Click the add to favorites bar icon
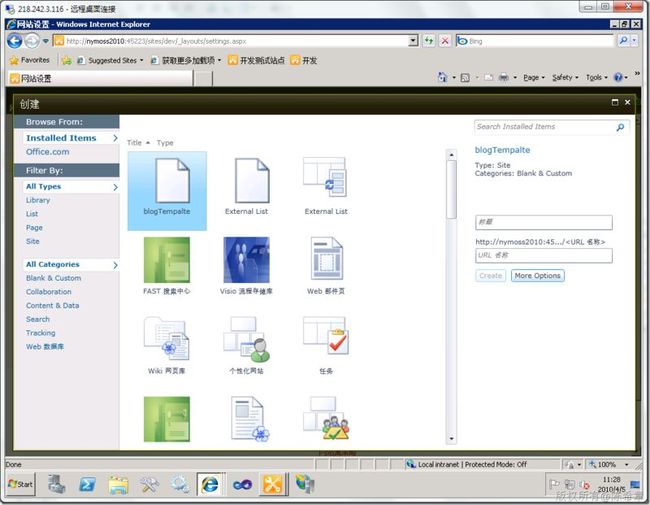650x505 pixels. pyautogui.click(x=66, y=61)
